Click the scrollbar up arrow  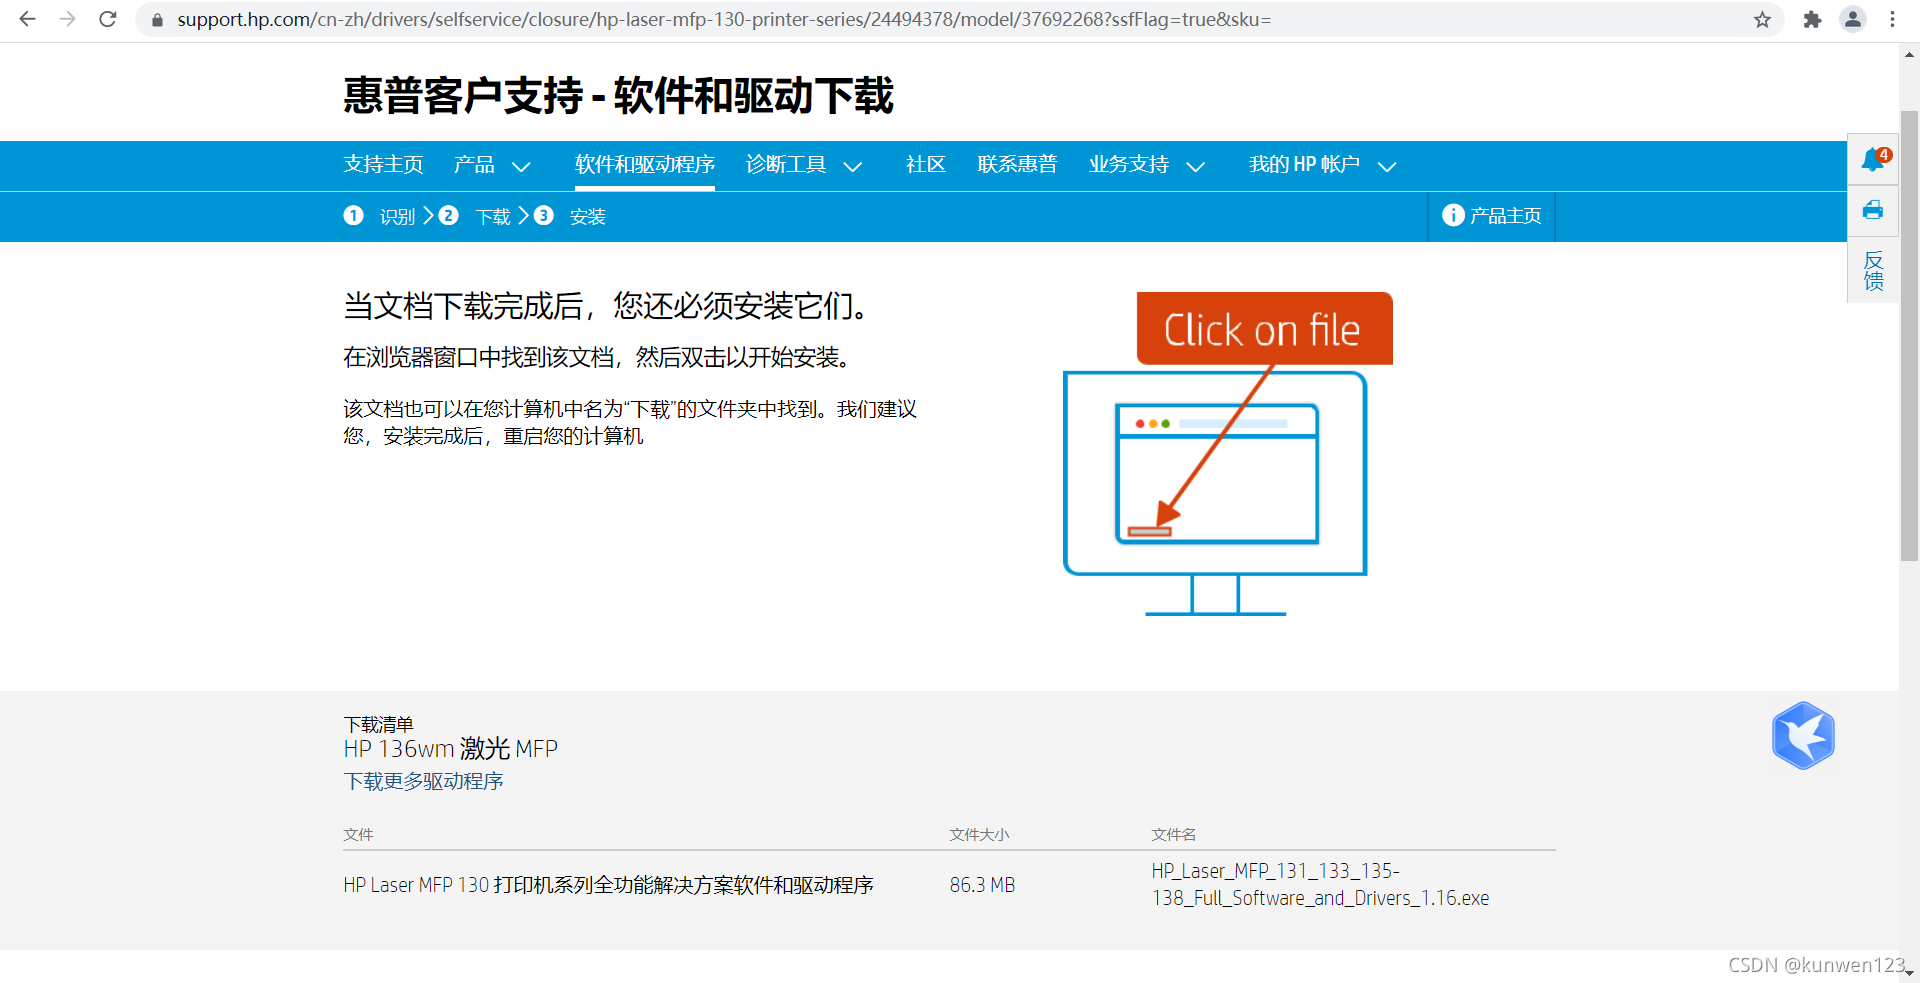(x=1909, y=55)
